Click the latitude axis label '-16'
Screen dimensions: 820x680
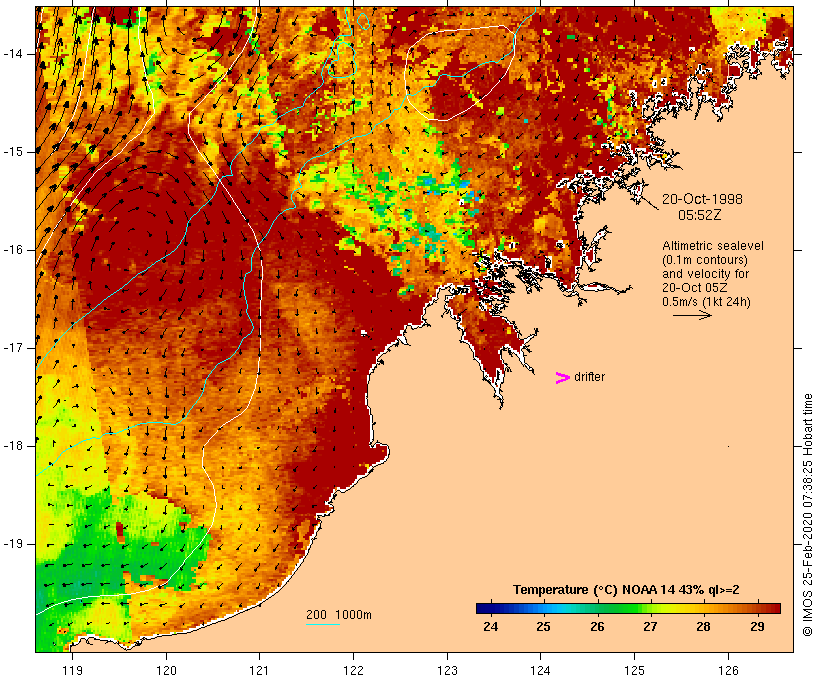(x=12, y=250)
